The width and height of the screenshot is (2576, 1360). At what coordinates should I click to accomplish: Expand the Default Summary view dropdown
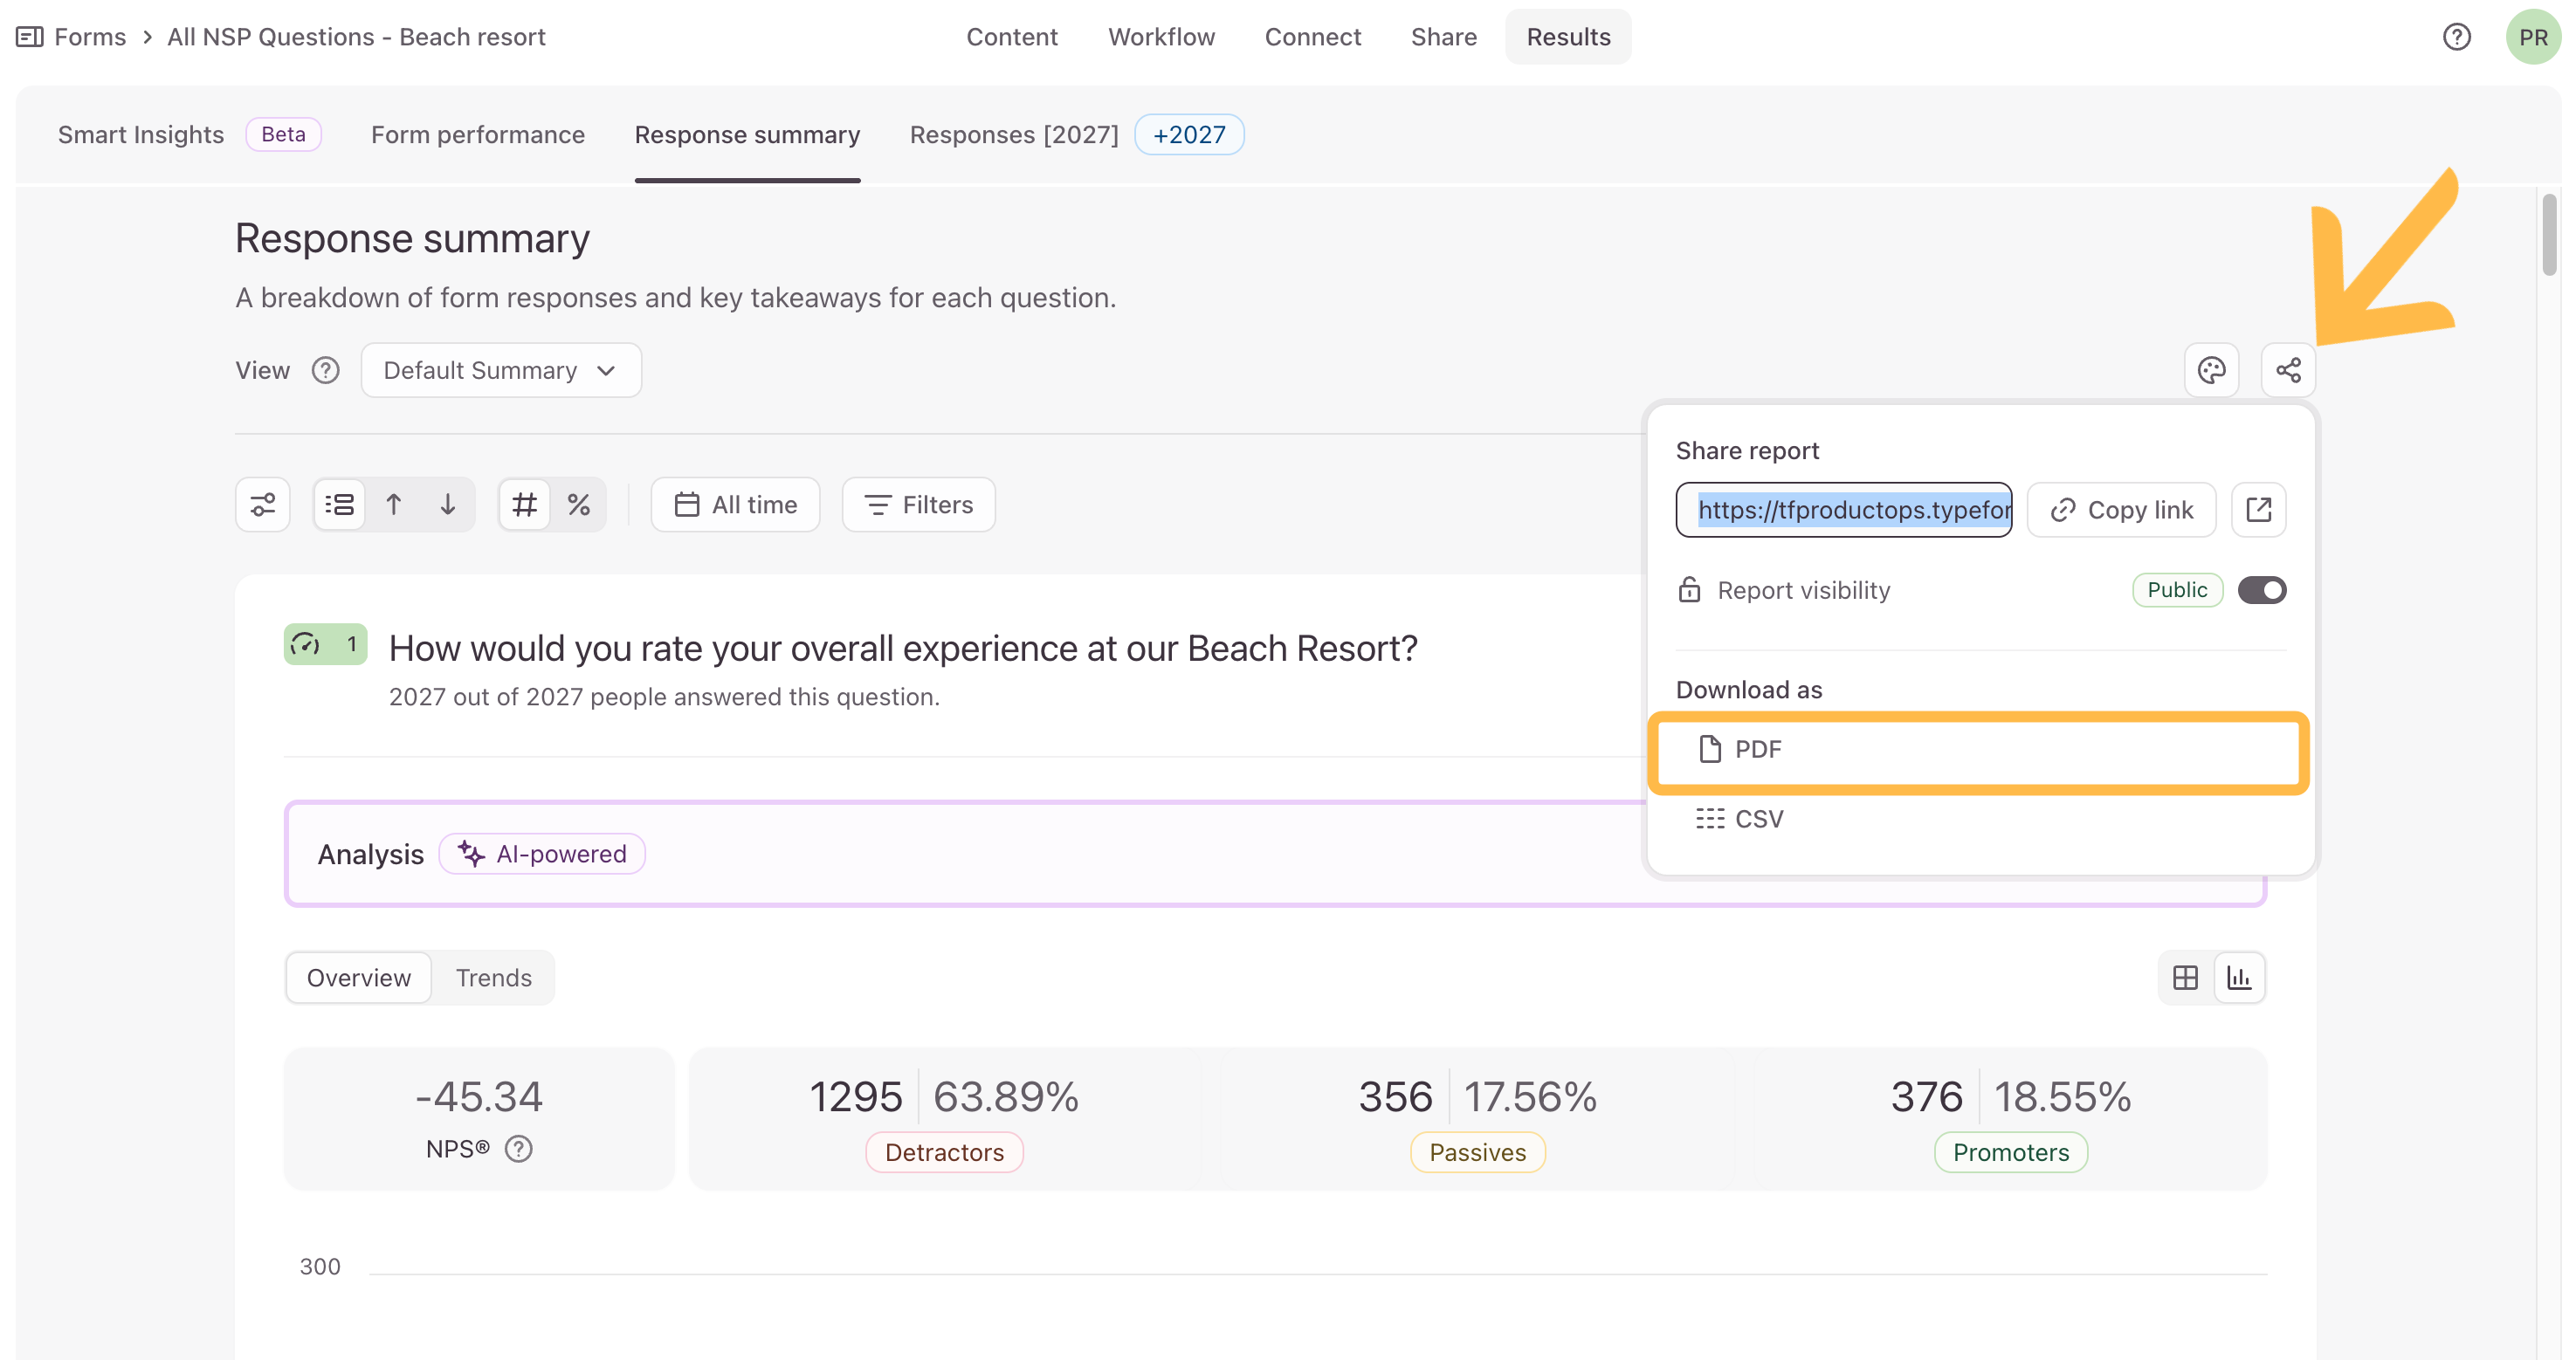click(x=501, y=370)
